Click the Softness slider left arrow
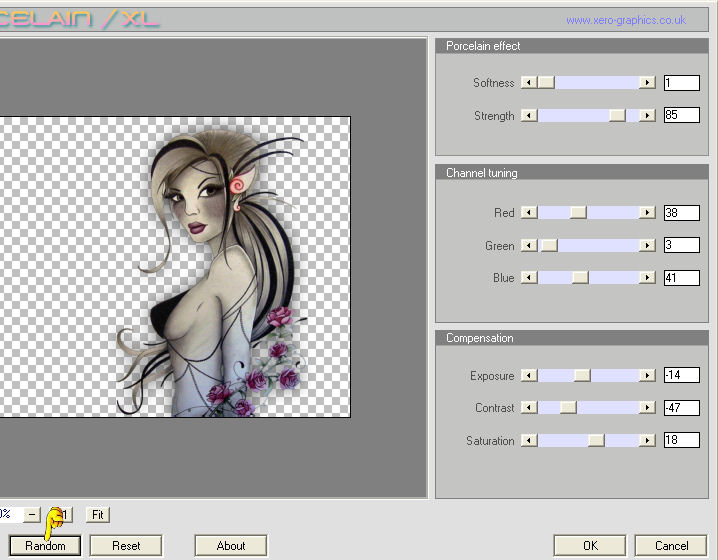Image resolution: width=718 pixels, height=560 pixels. [529, 83]
